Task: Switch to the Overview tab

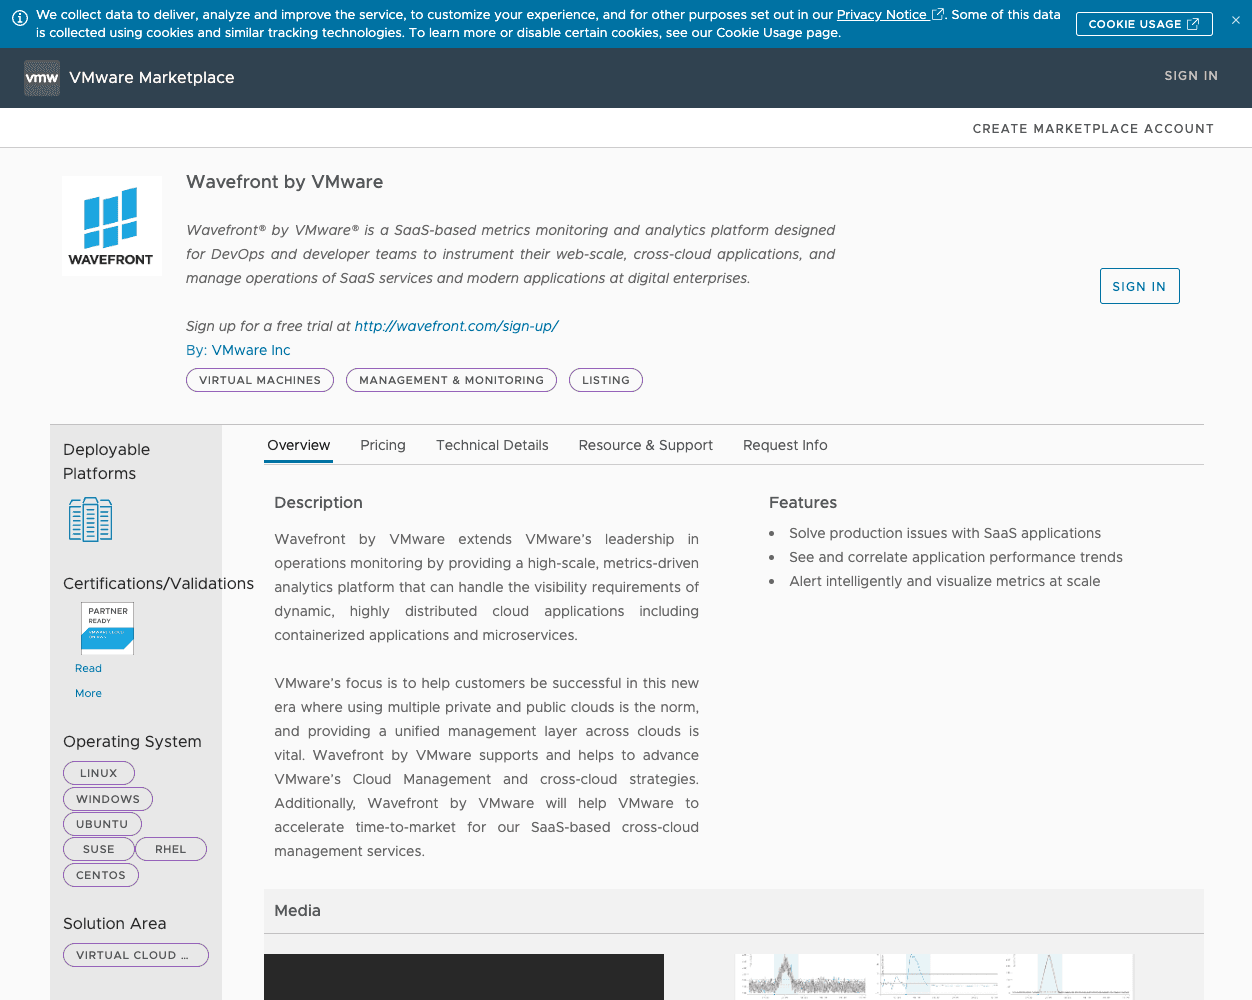Action: pyautogui.click(x=298, y=446)
